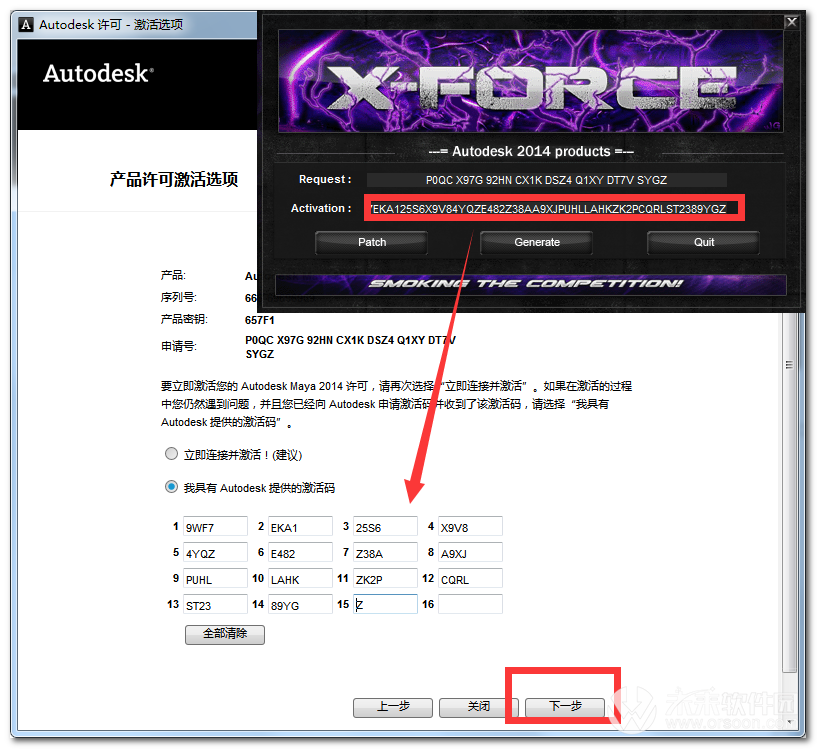Click the instruction paragraph starting 要立即激活您的
The image size is (817, 749).
click(396, 404)
